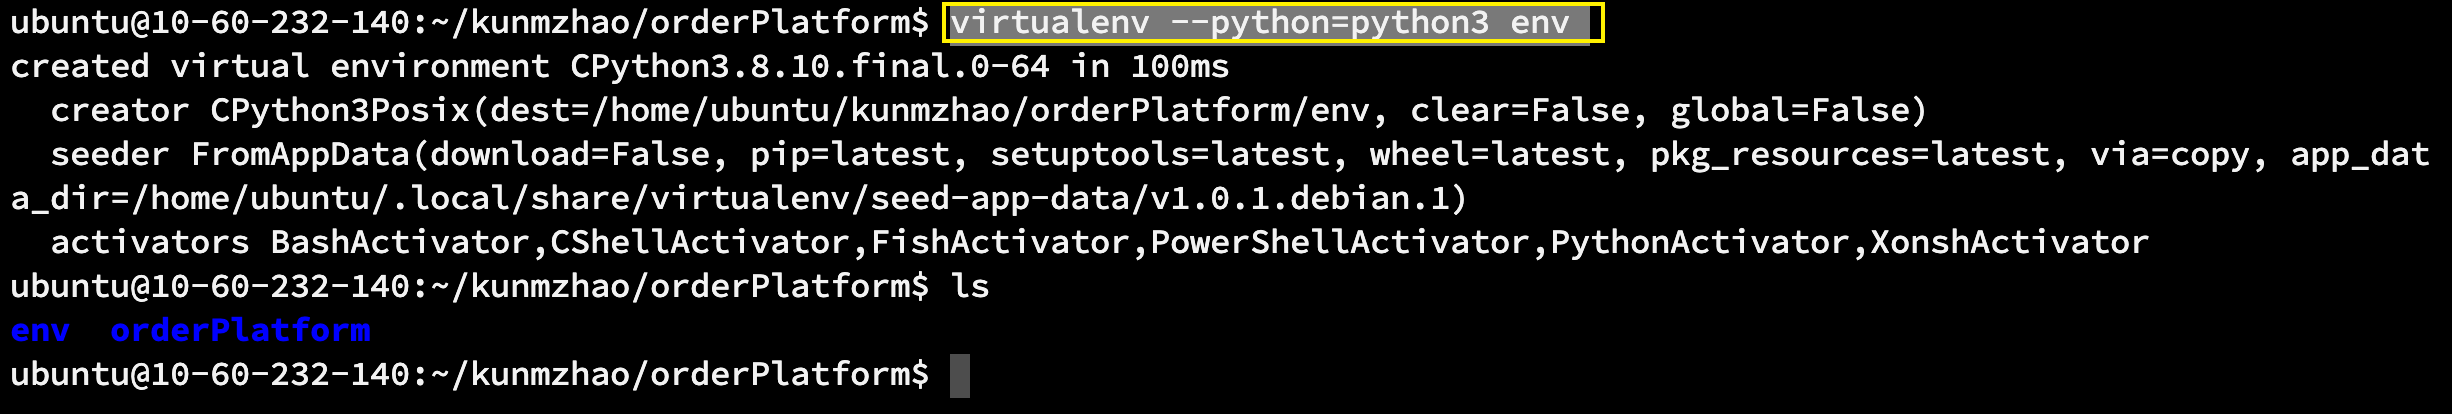Click the CPython3Posix creator line
Image resolution: width=2452 pixels, height=414 pixels.
coord(989,111)
